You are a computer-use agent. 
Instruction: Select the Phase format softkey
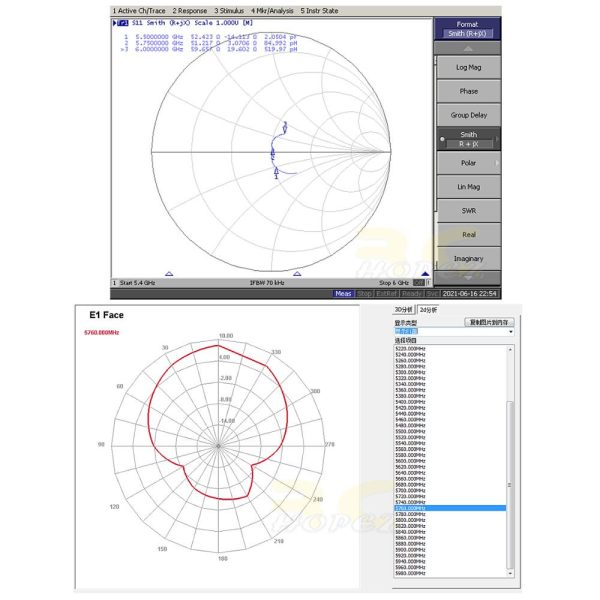pos(468,91)
